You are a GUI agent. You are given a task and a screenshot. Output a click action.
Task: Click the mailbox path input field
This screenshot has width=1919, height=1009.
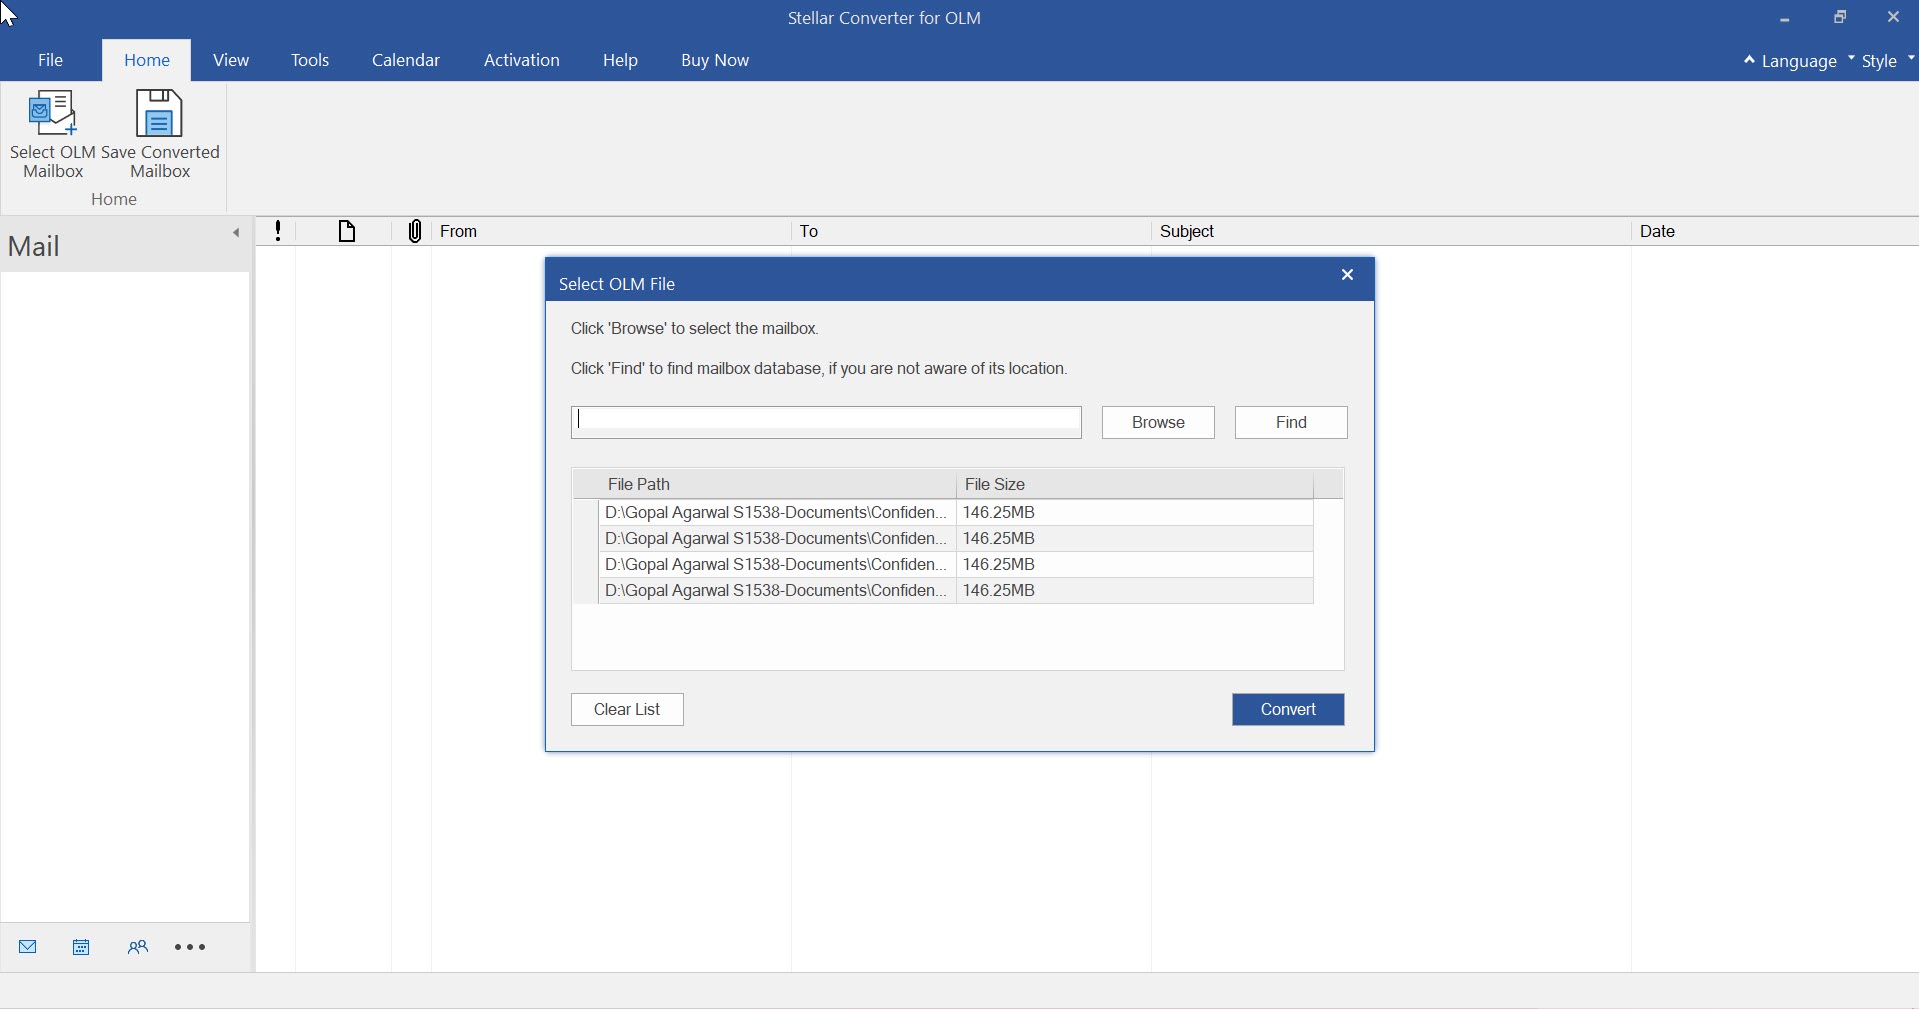(826, 422)
